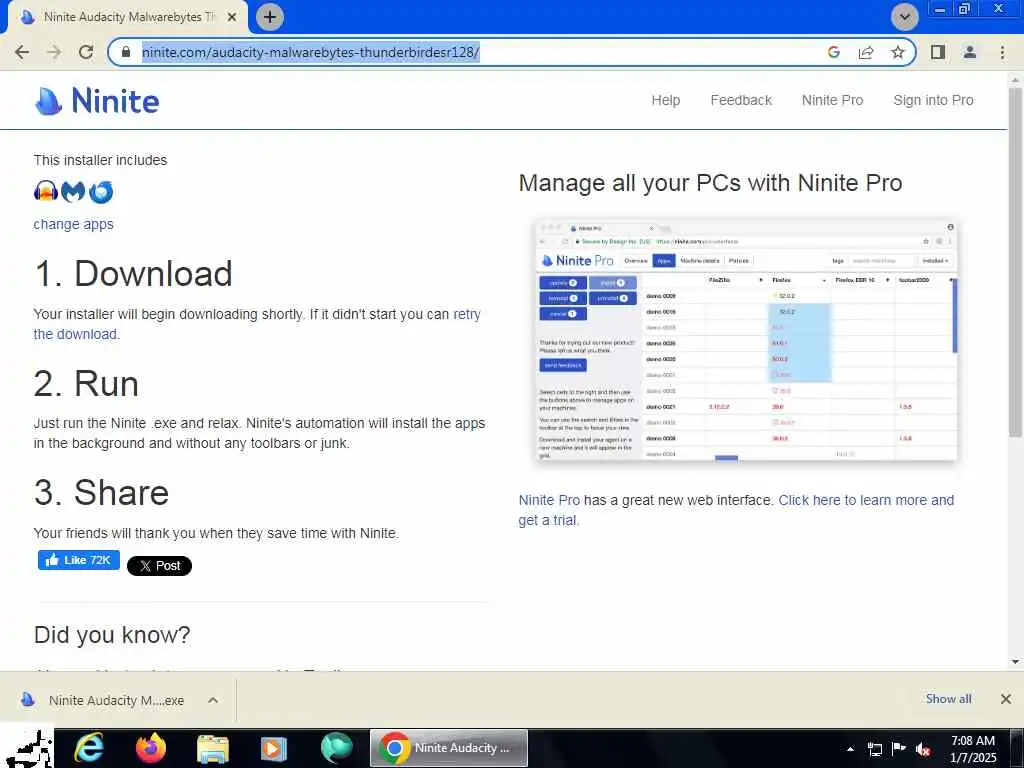The height and width of the screenshot is (768, 1024).
Task: Click the Ninite Pro text link below the screenshot
Action: [549, 500]
